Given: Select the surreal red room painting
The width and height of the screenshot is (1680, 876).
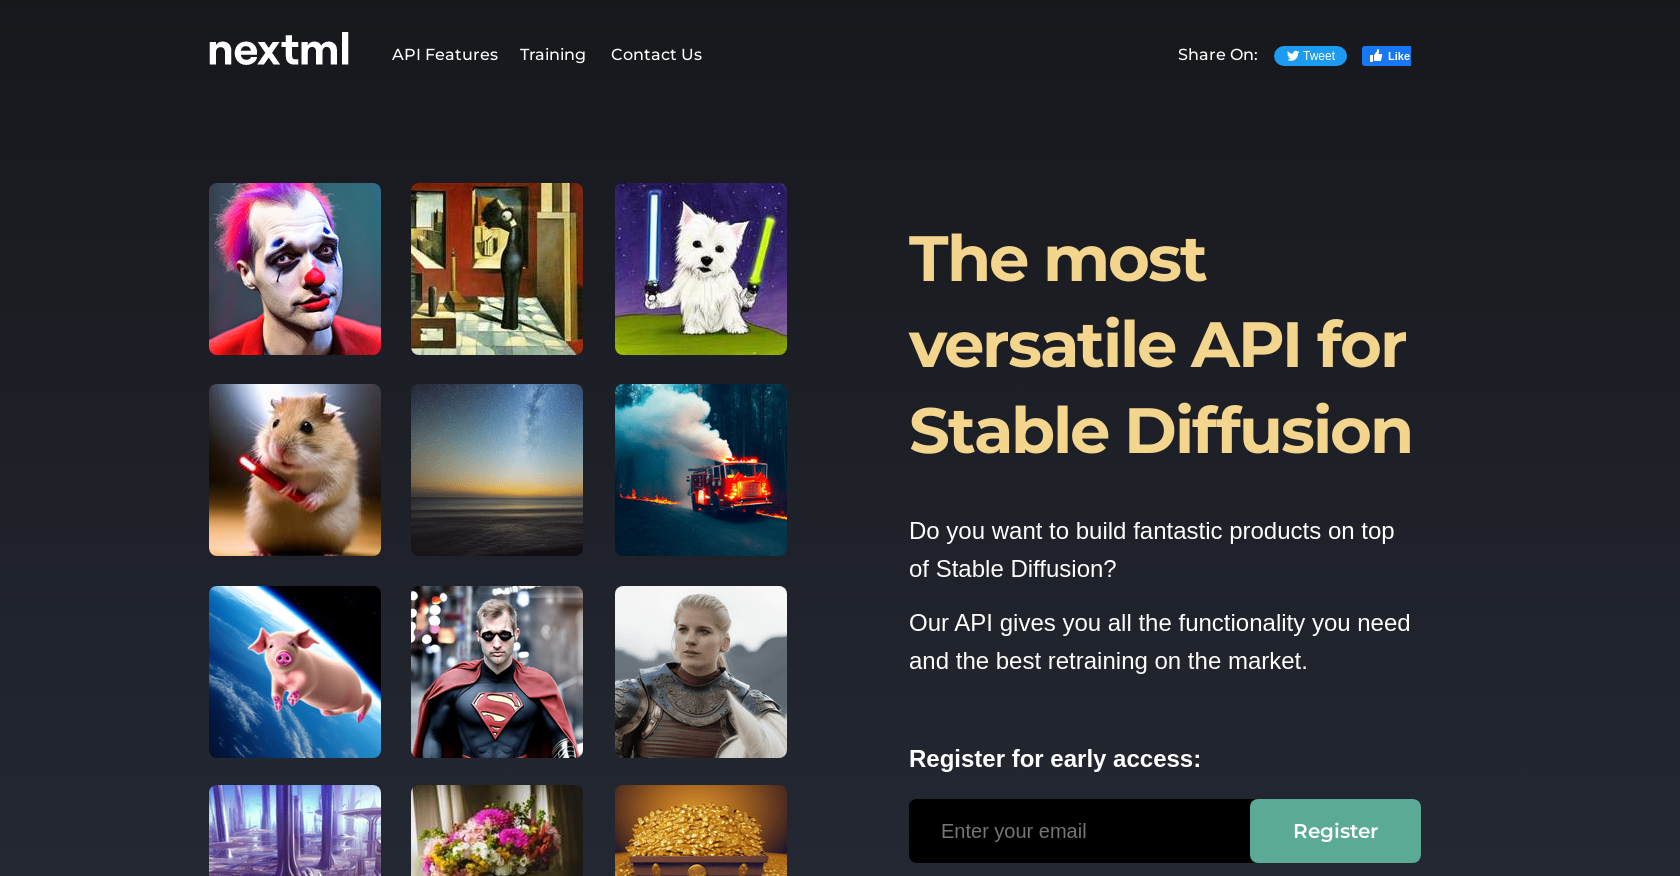Looking at the screenshot, I should coord(497,269).
